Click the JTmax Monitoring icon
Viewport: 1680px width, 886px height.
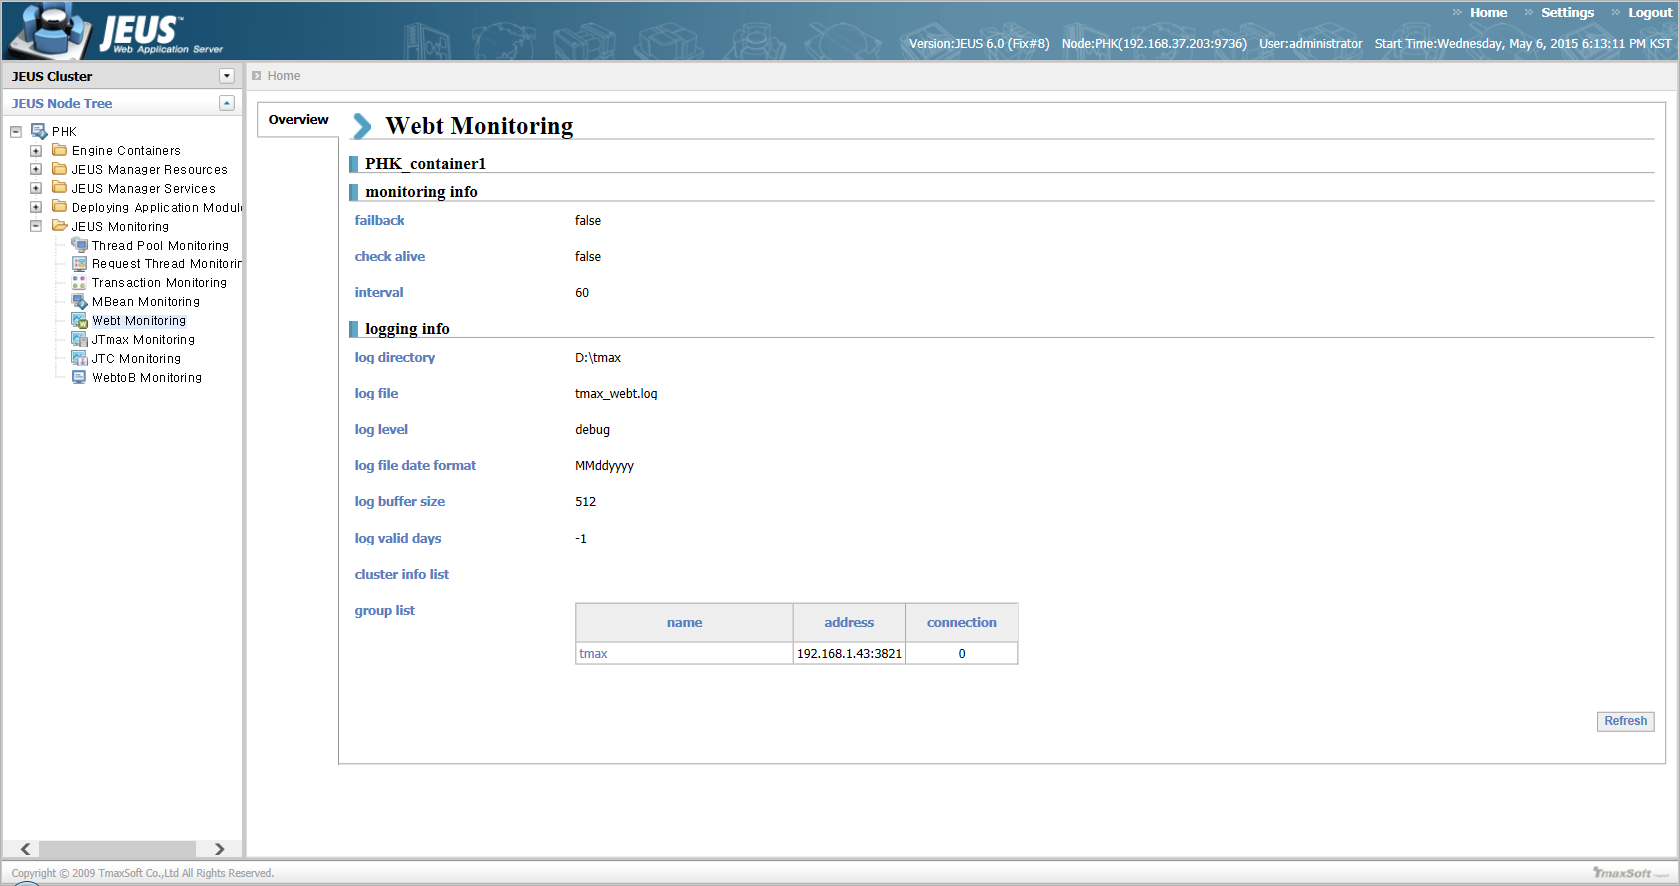[x=79, y=340]
